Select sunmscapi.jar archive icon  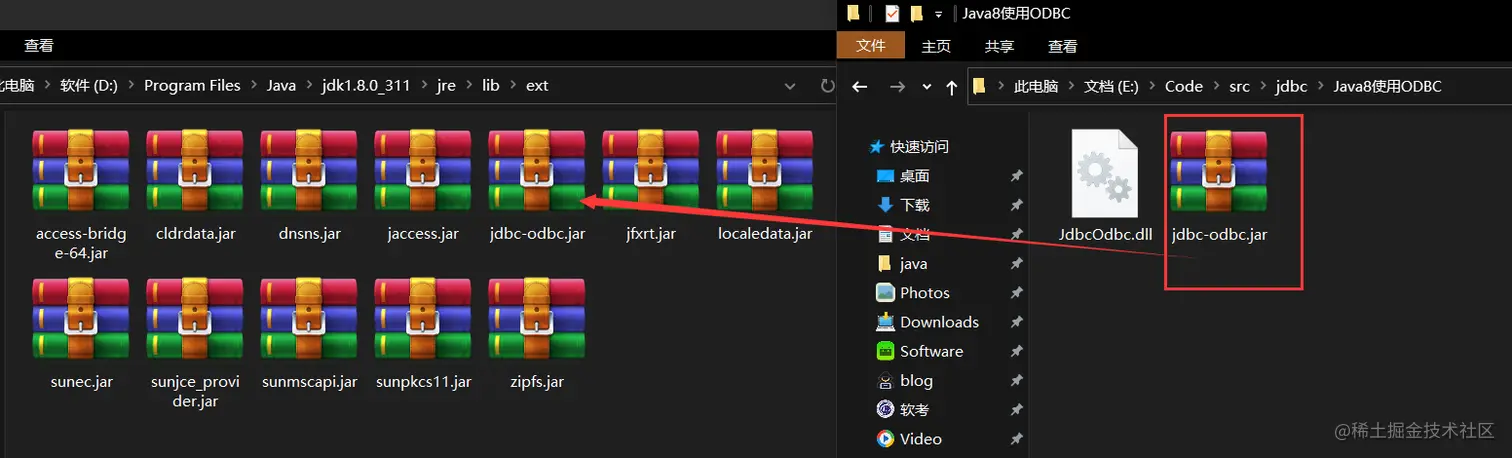pyautogui.click(x=308, y=318)
